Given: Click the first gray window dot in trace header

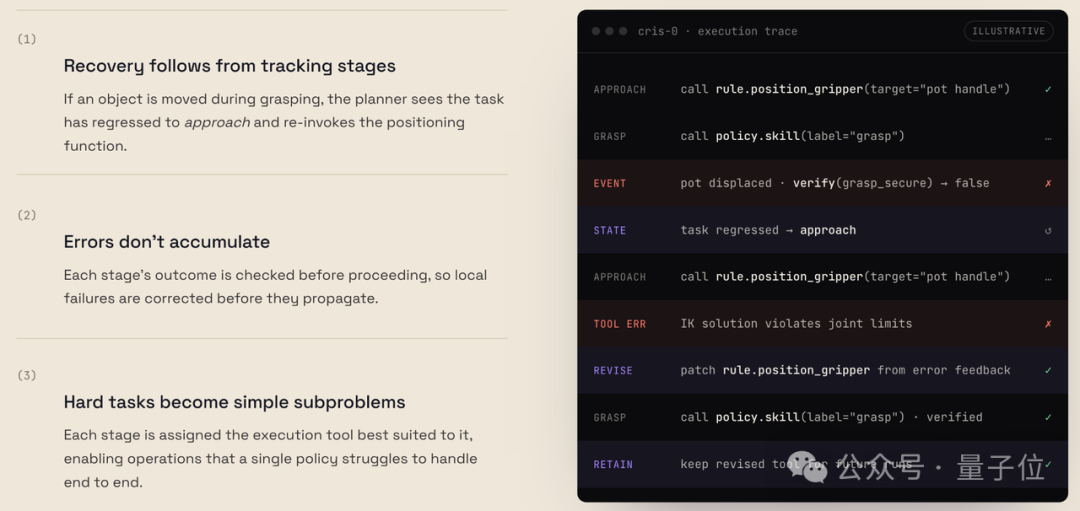Looking at the screenshot, I should (596, 31).
